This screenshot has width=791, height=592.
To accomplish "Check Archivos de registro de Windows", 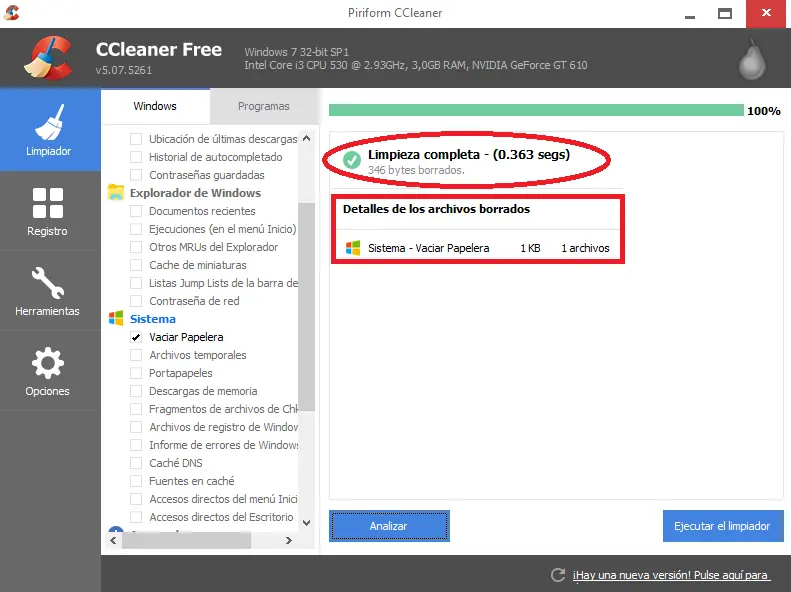I will tap(136, 427).
